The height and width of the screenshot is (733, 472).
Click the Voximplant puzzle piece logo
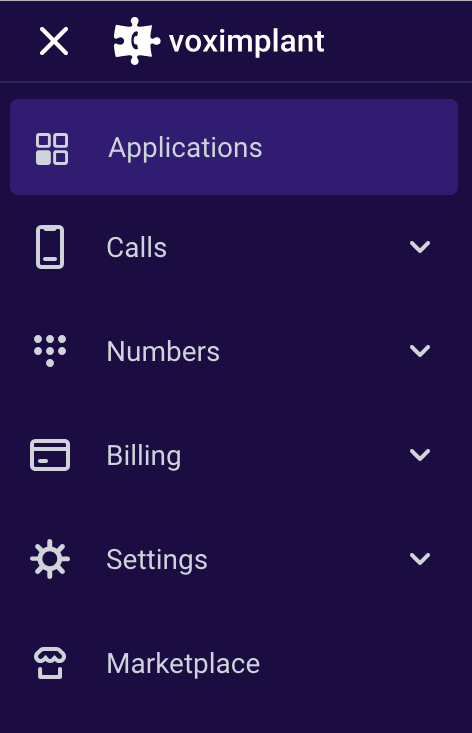tap(136, 41)
